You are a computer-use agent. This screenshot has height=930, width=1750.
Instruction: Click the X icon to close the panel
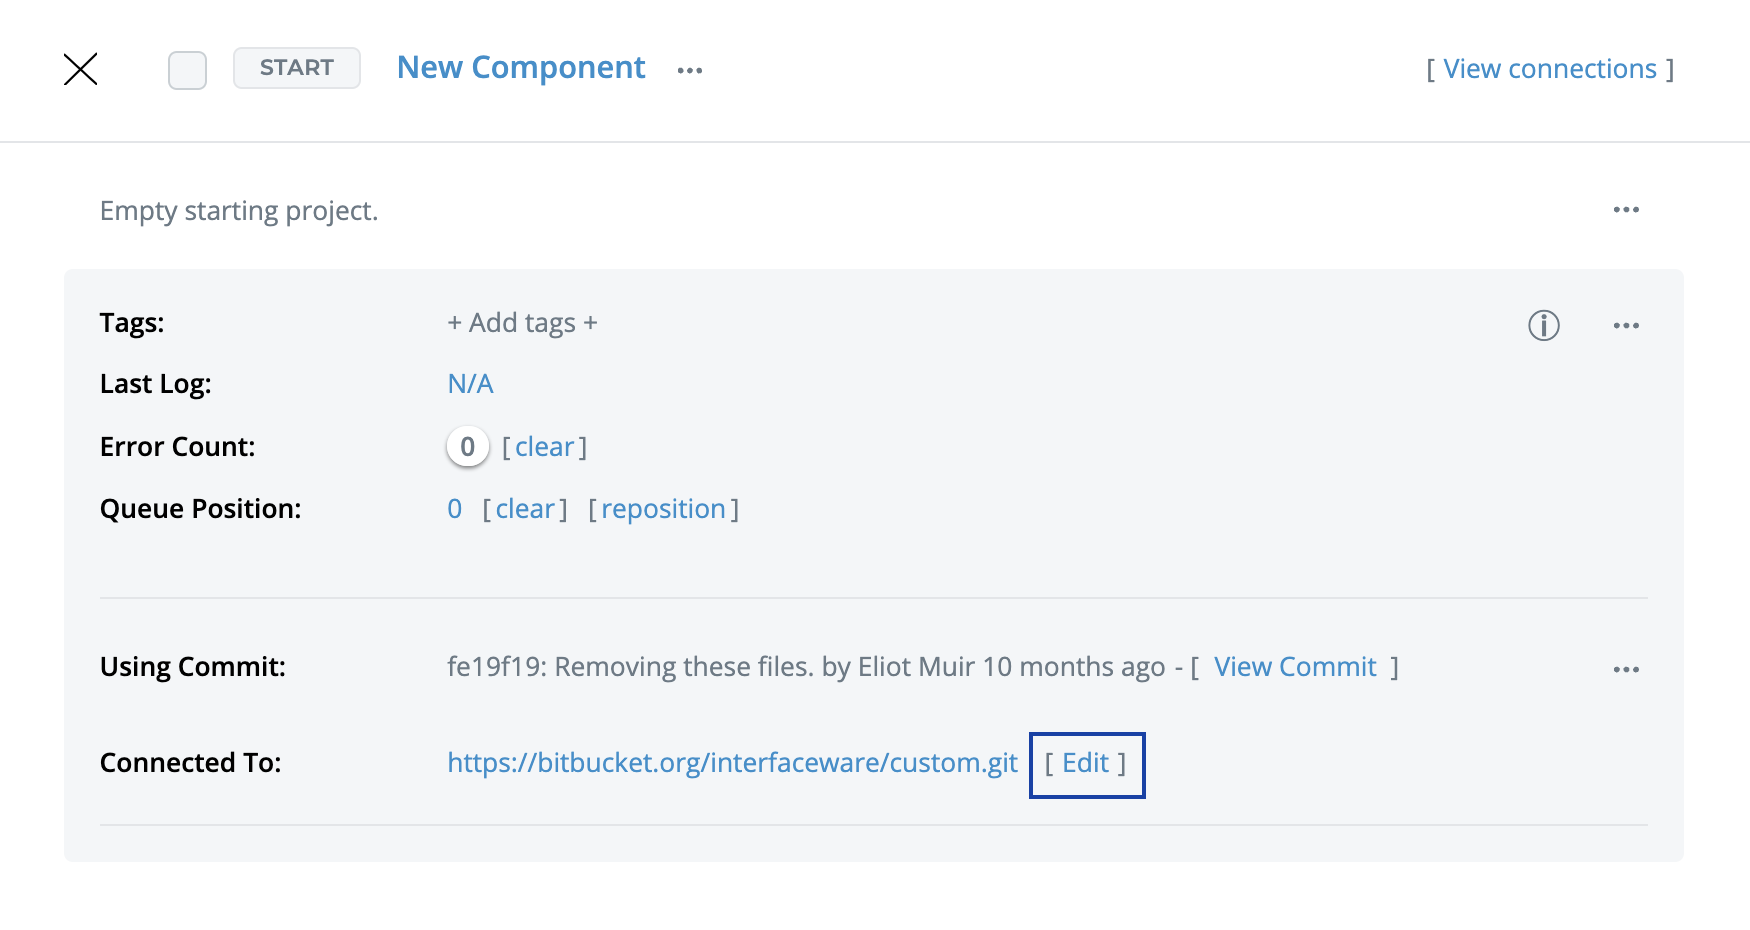point(81,69)
